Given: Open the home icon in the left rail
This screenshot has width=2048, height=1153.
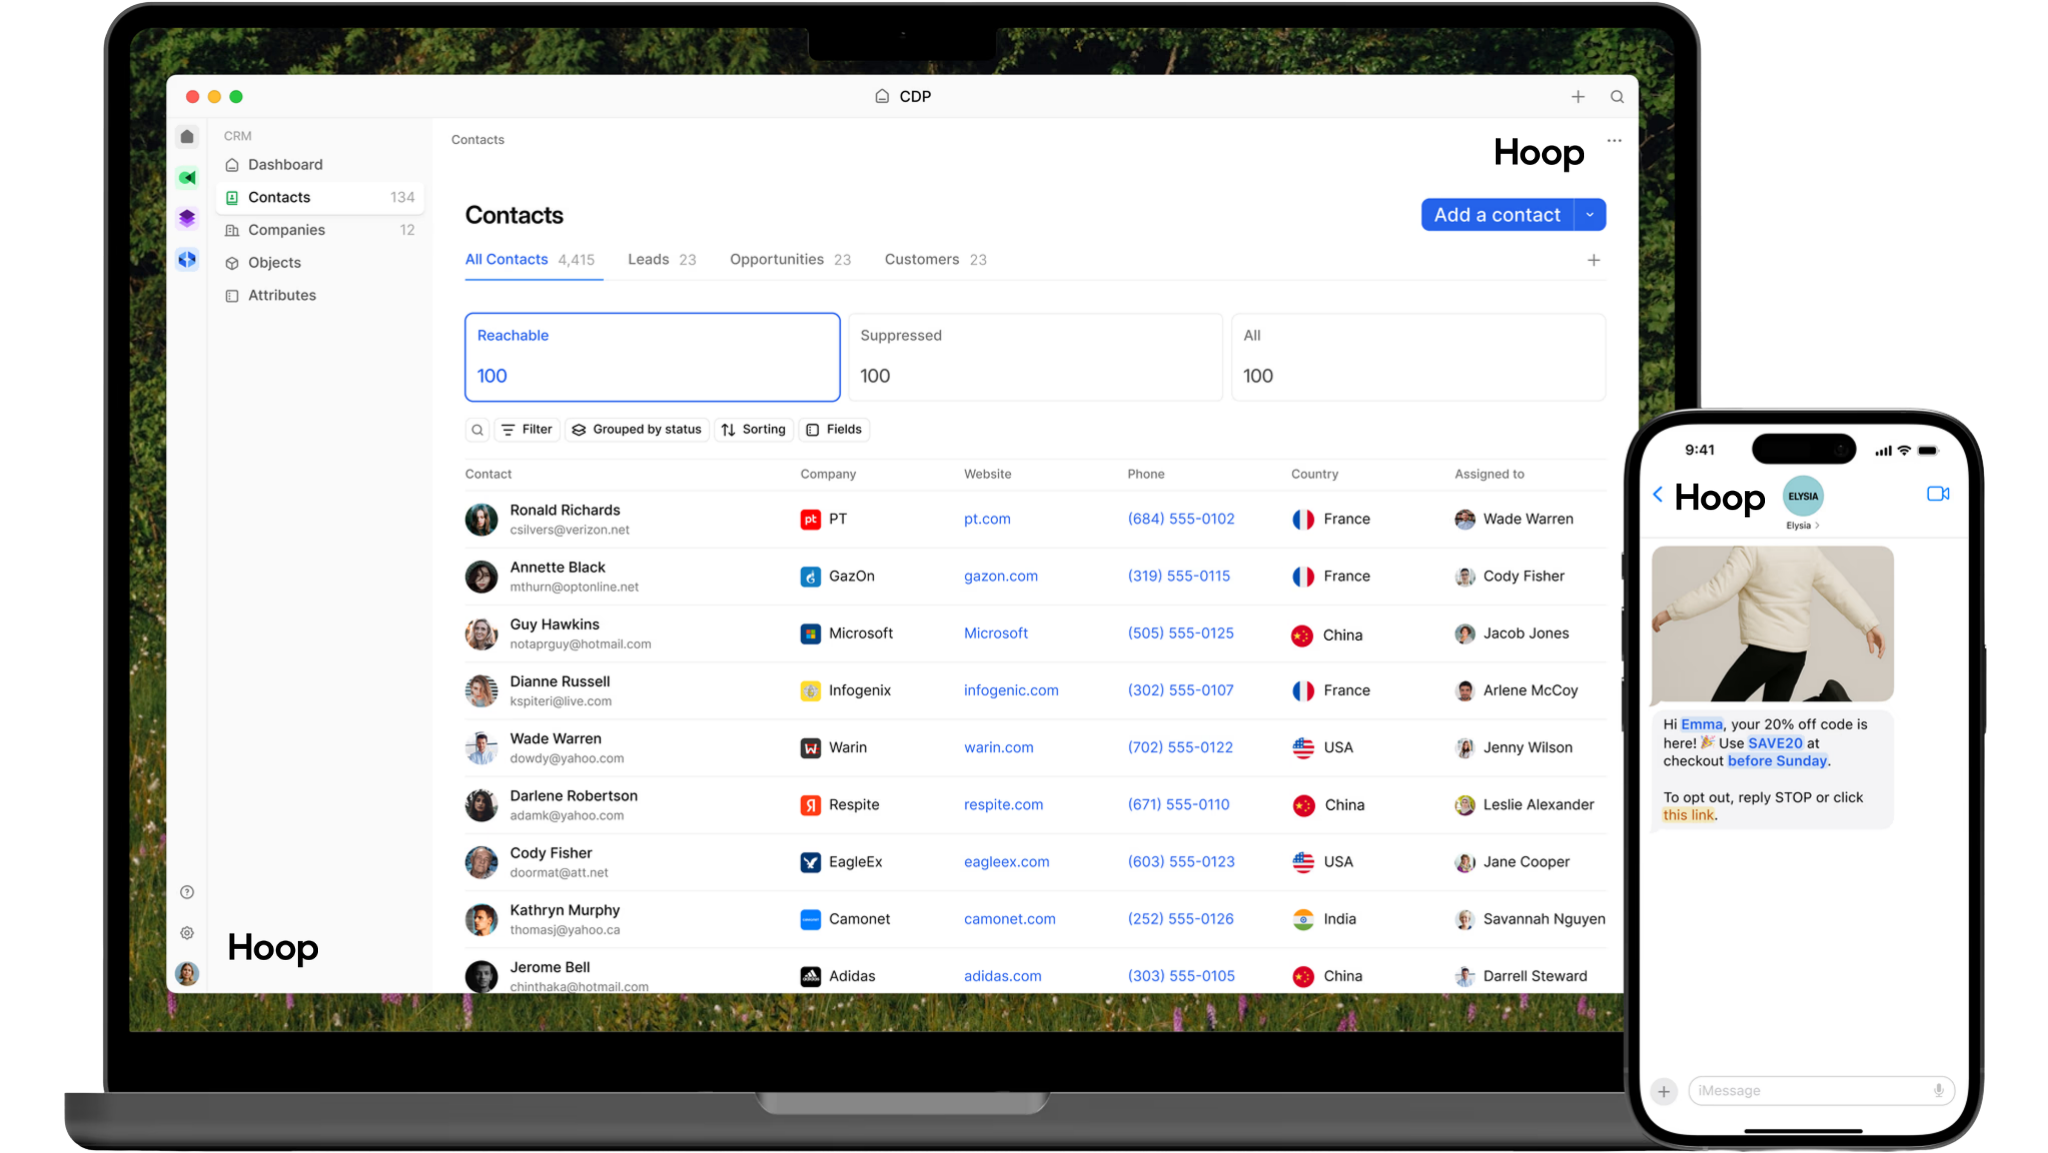Looking at the screenshot, I should point(187,137).
